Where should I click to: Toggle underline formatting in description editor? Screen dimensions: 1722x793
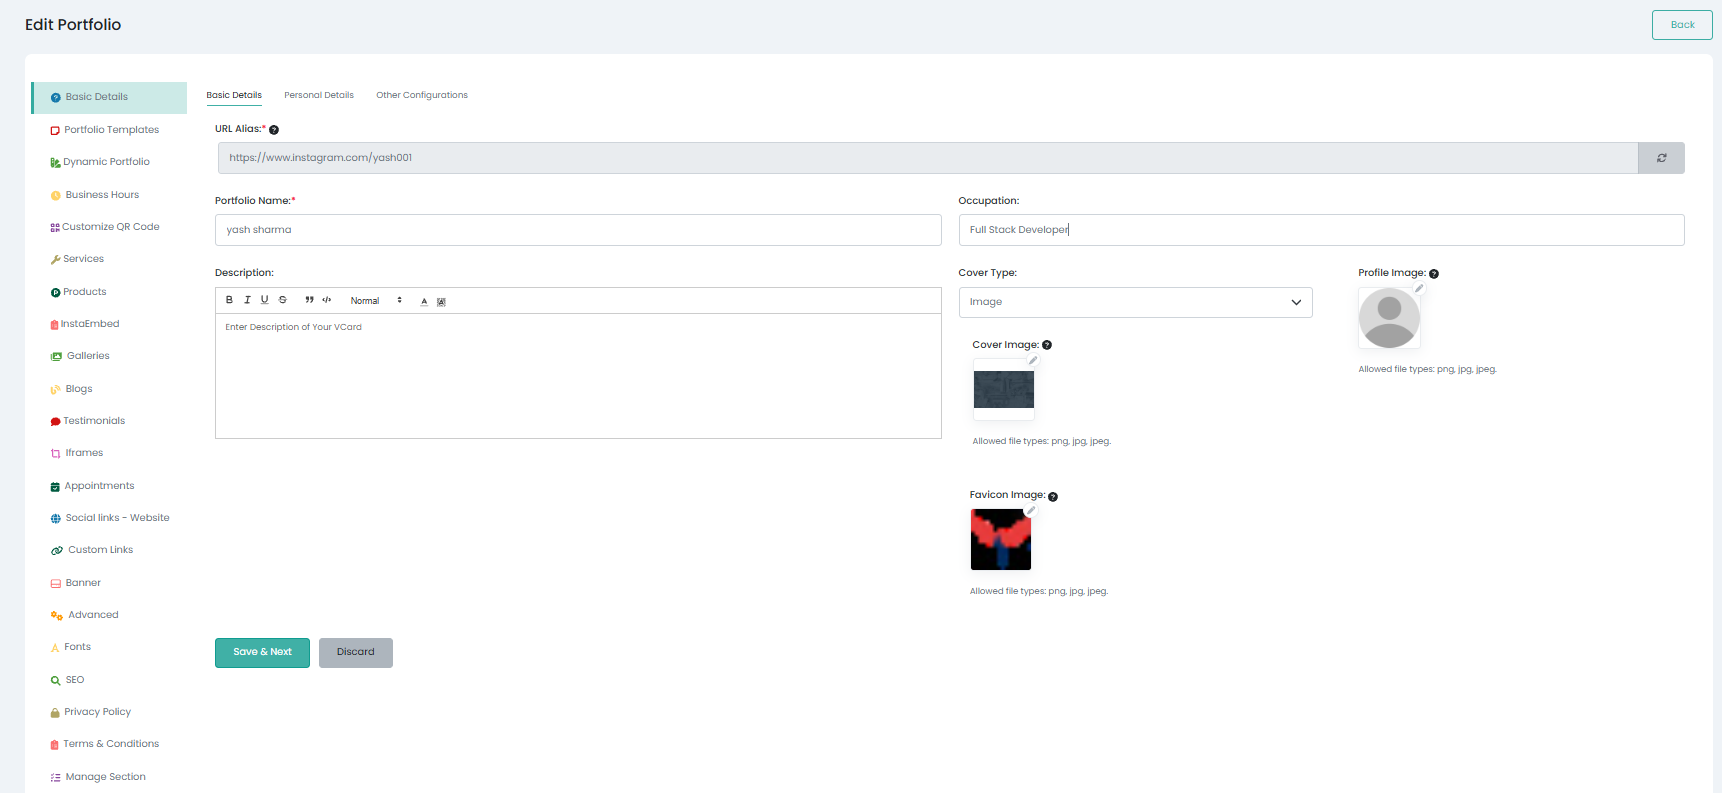point(265,300)
